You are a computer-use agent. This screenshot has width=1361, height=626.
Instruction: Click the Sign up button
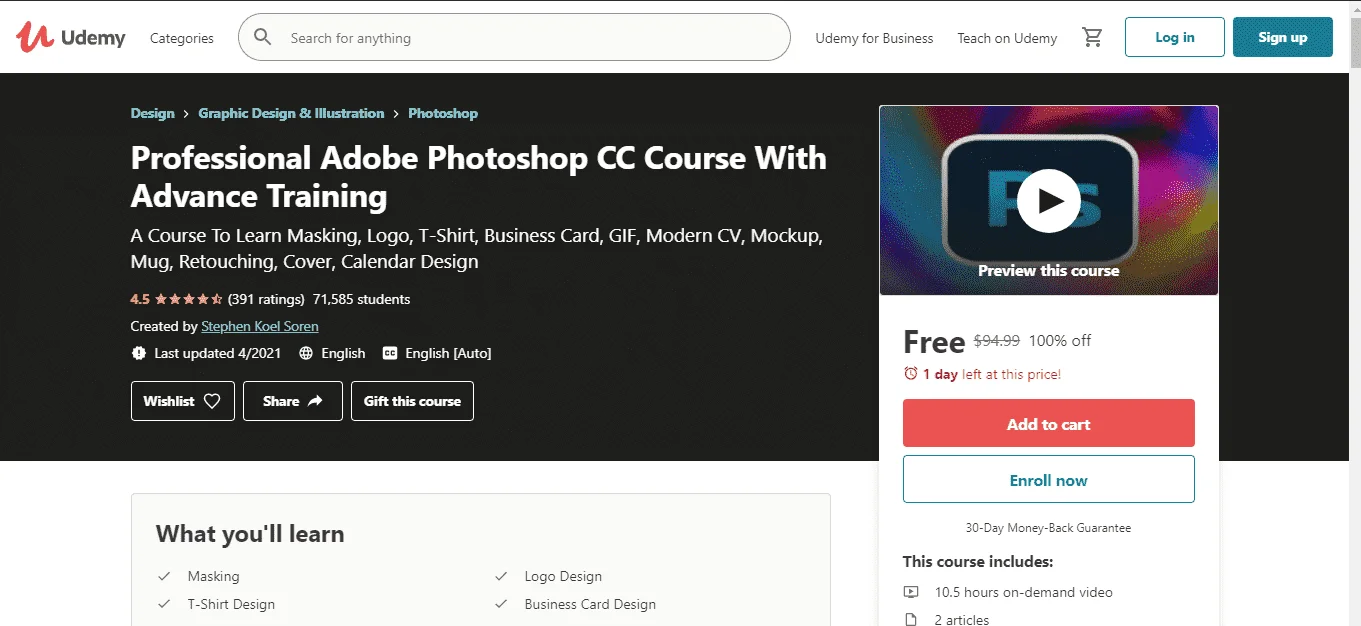tap(1283, 37)
